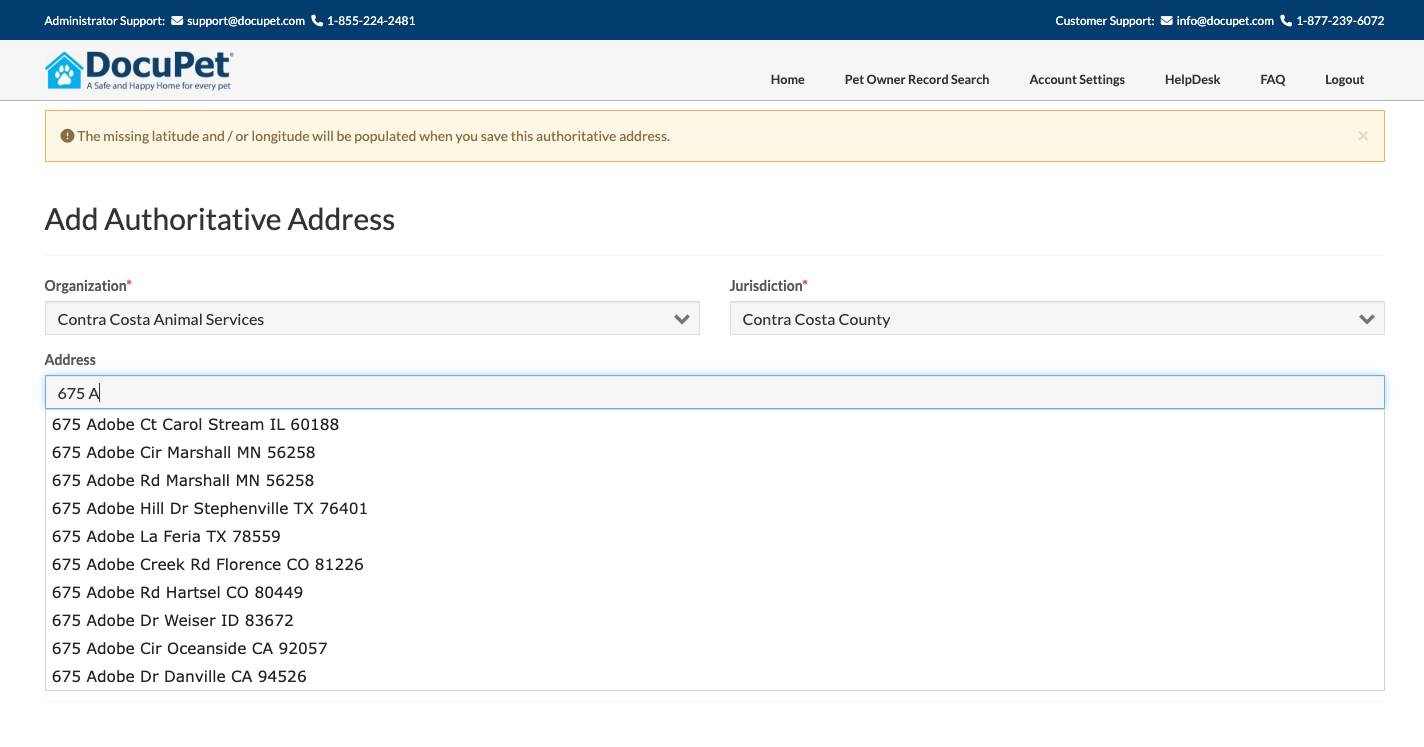The image size is (1424, 747).
Task: Click the envelope icon beside support@docupet.com
Action: [177, 21]
